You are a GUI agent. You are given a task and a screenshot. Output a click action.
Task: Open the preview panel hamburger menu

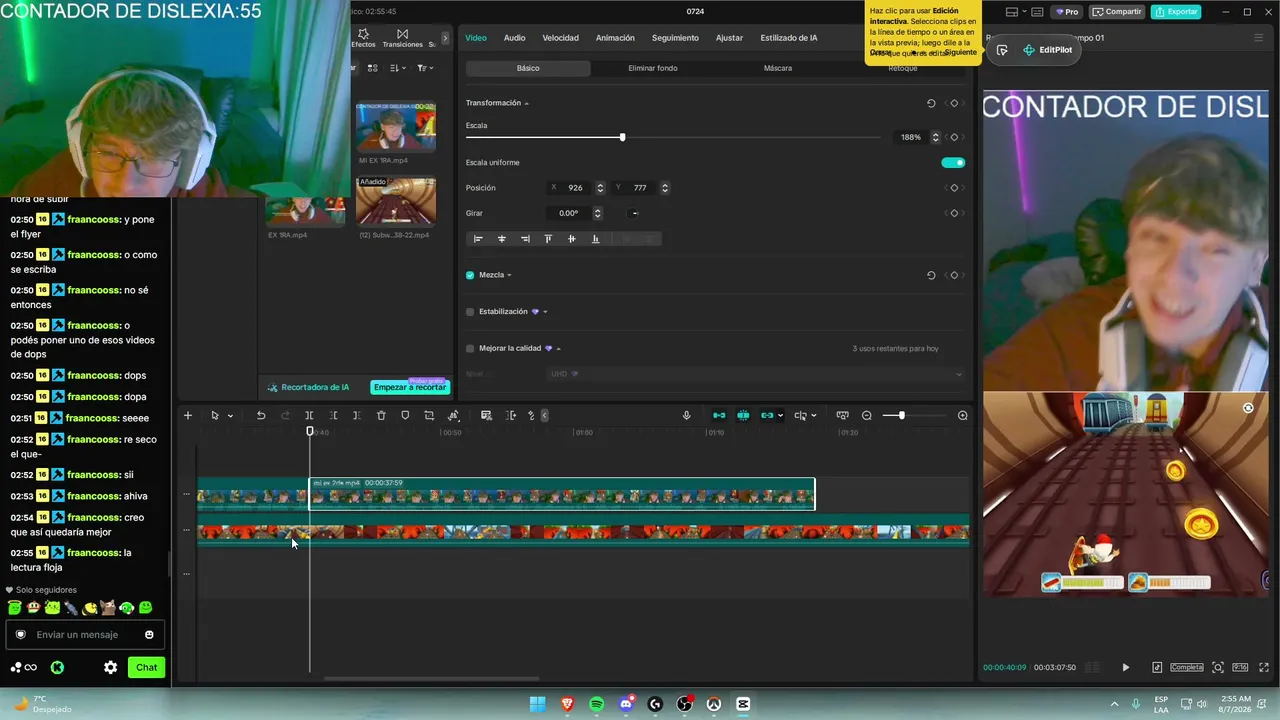pos(1258,38)
